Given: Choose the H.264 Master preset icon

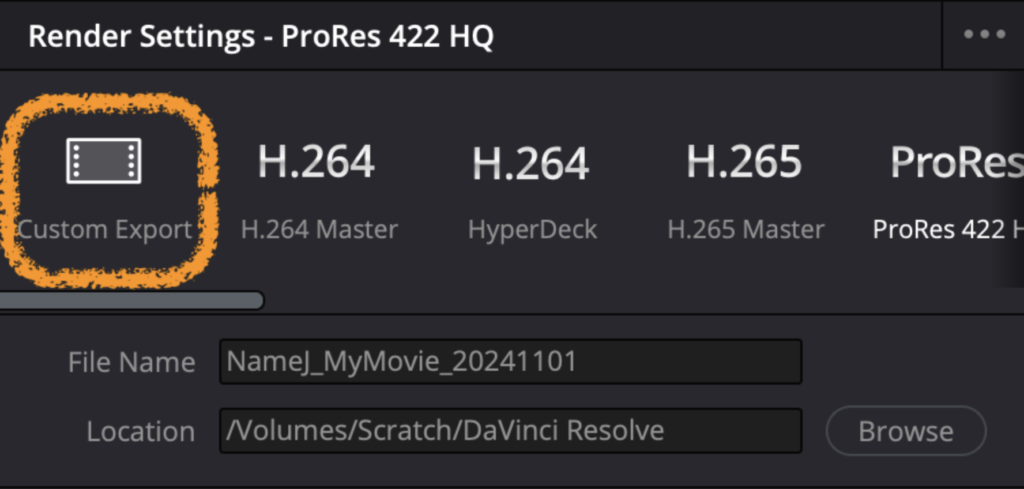Looking at the screenshot, I should 316,162.
